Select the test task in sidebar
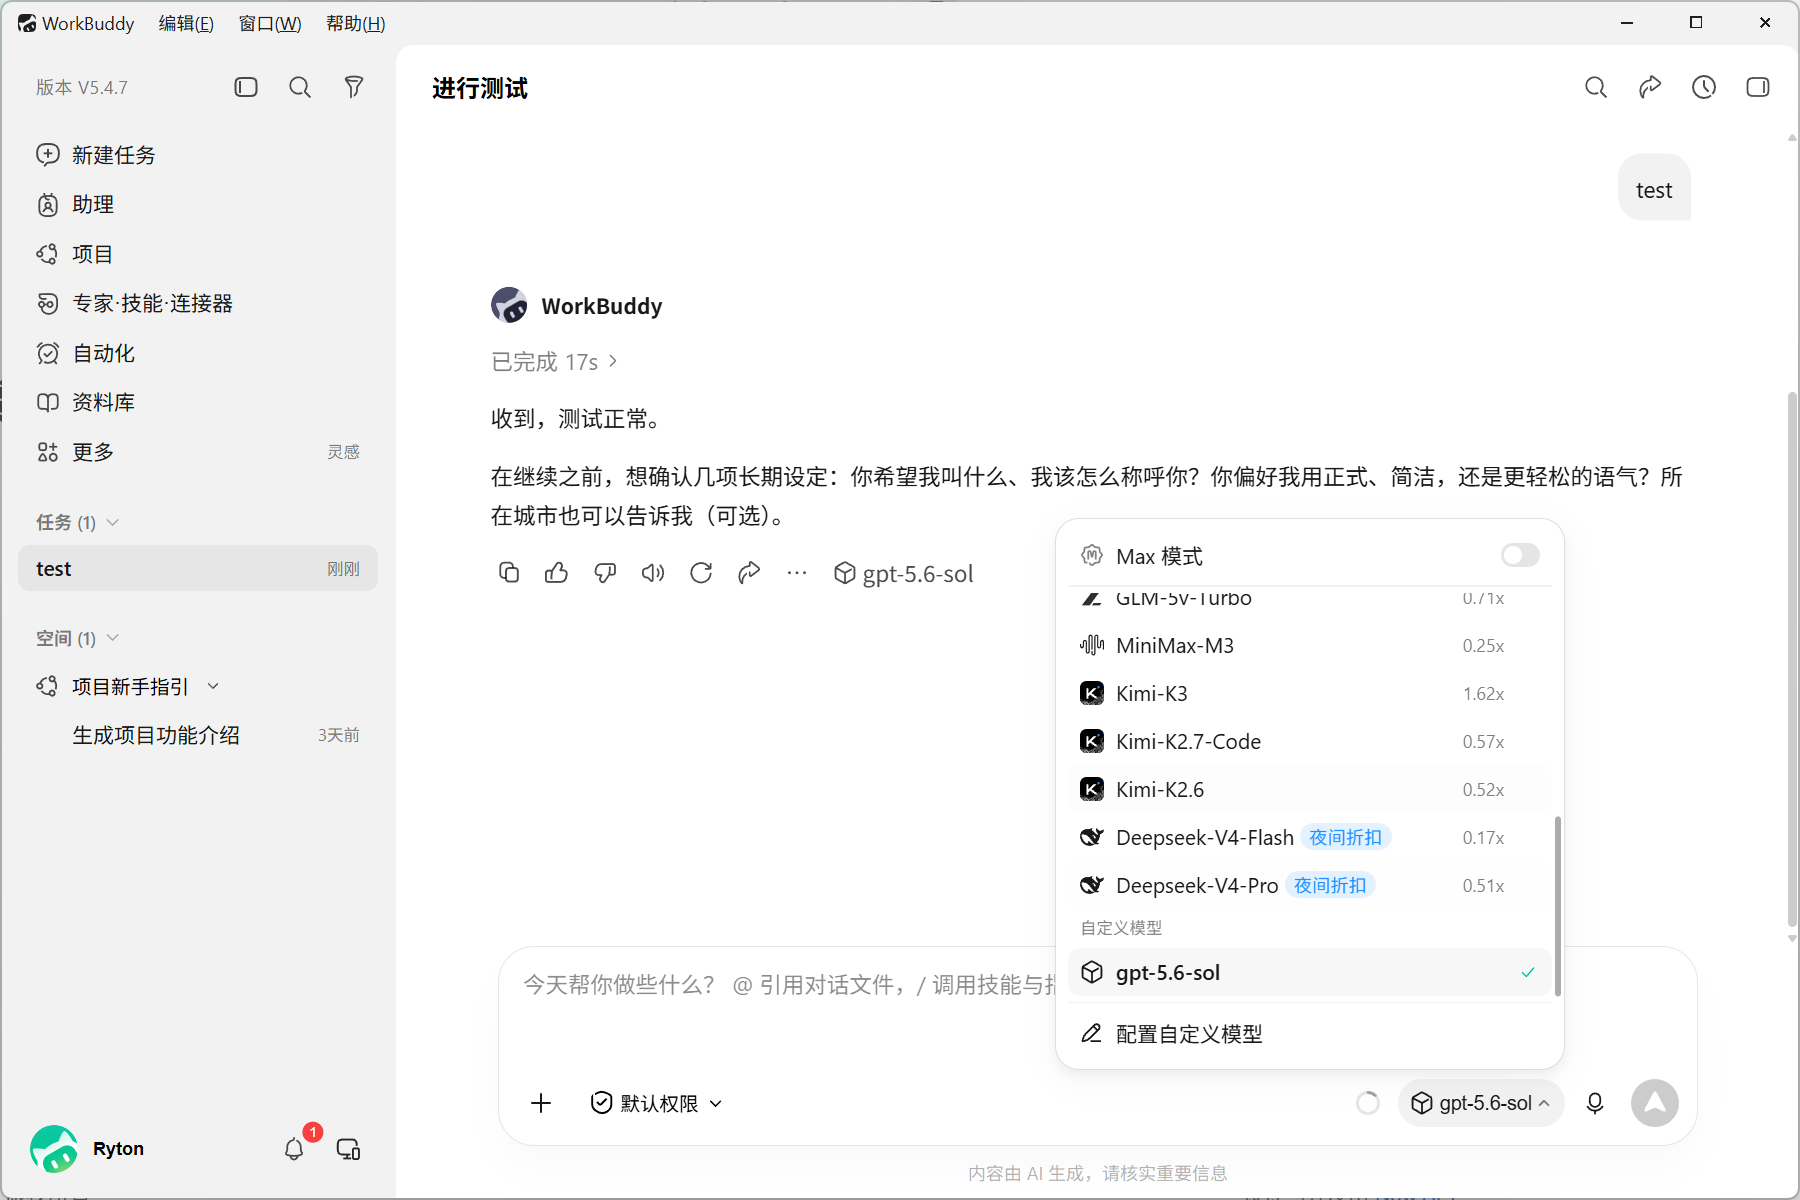1800x1200 pixels. click(198, 568)
